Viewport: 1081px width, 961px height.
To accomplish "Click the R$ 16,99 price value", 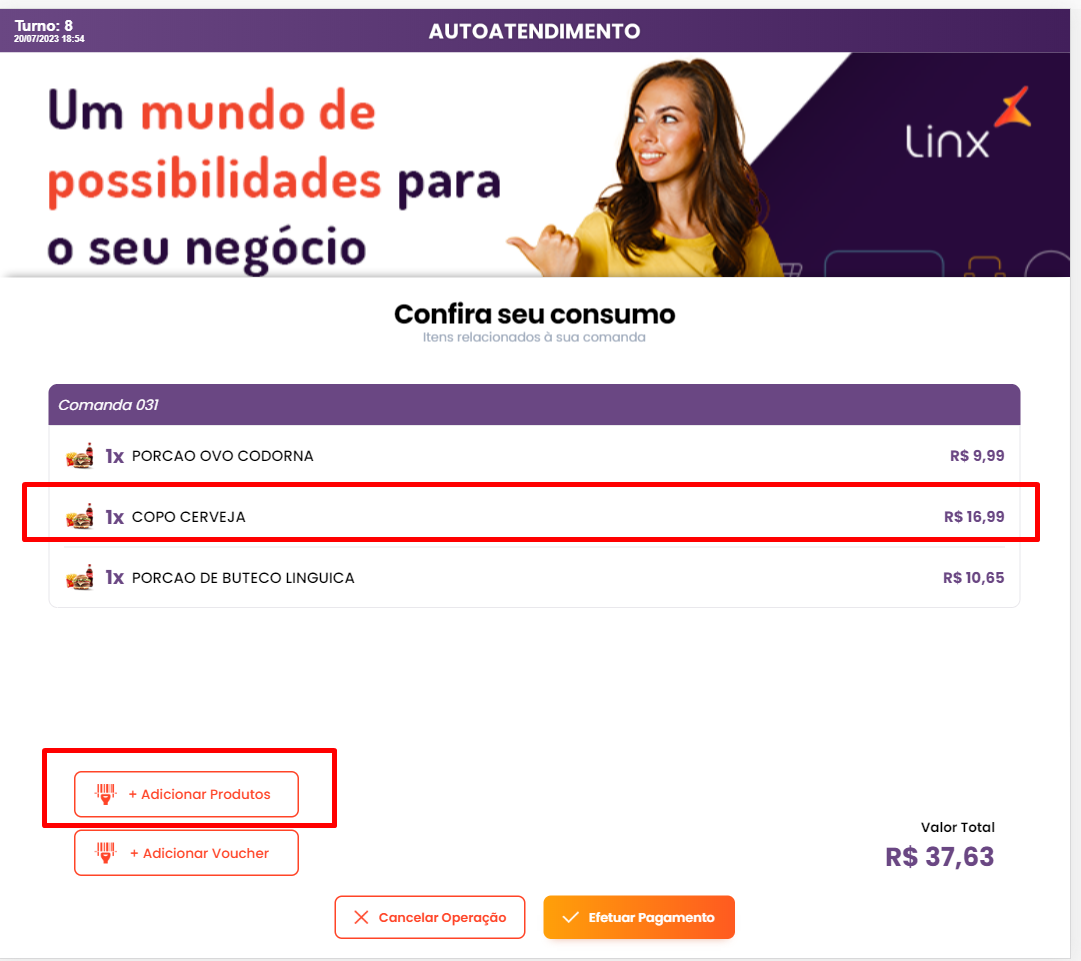I will 973,516.
